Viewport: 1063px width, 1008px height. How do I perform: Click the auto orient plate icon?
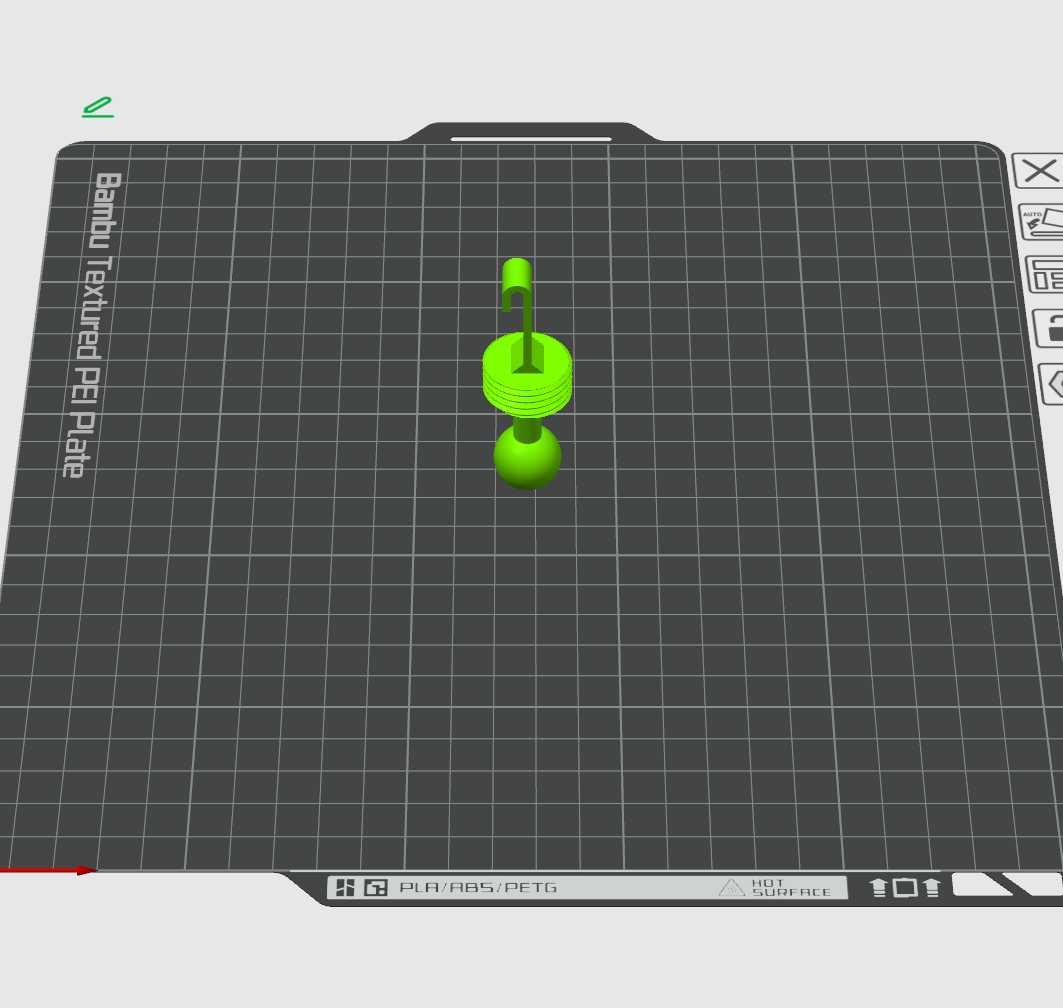1042,222
